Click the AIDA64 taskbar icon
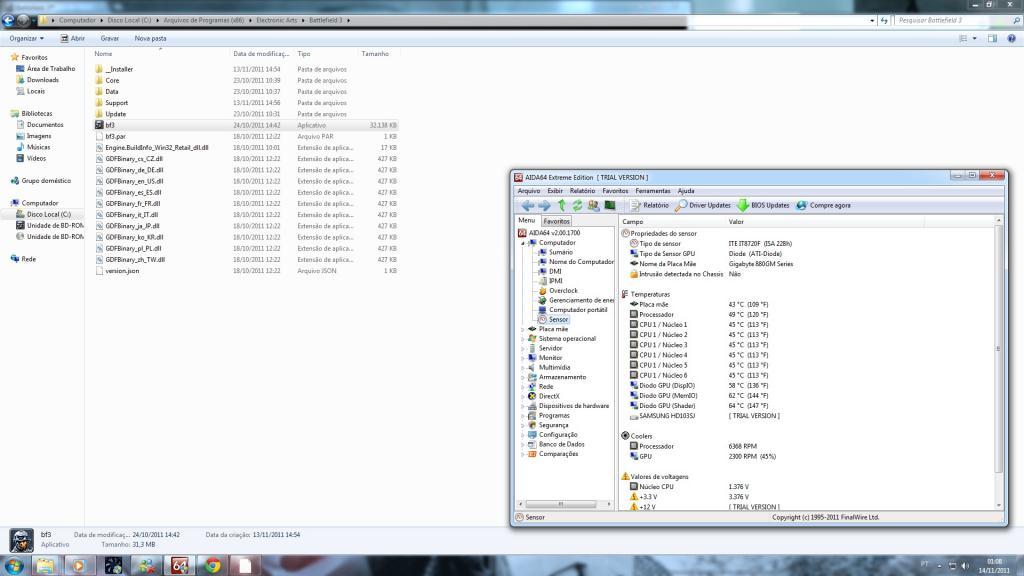This screenshot has width=1024, height=576. coord(180,566)
